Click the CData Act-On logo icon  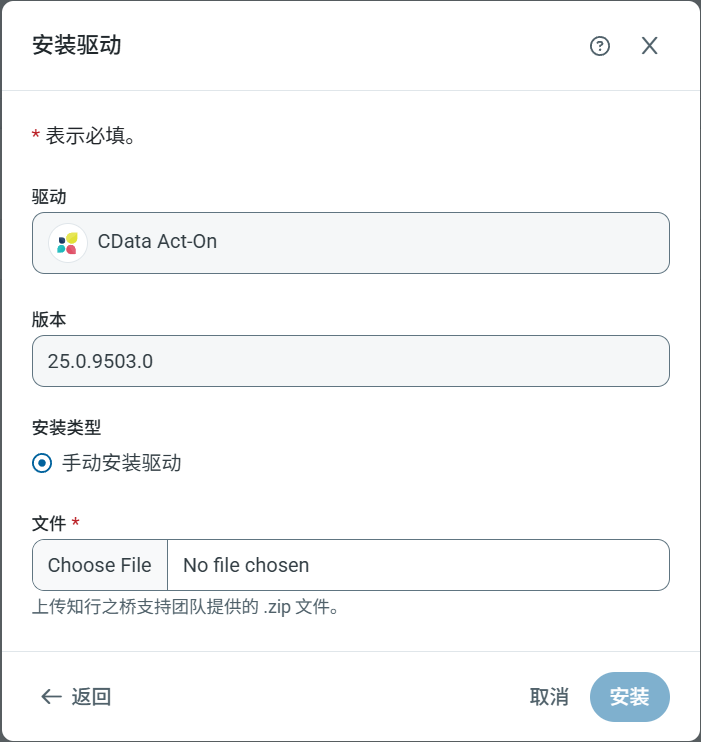point(68,243)
